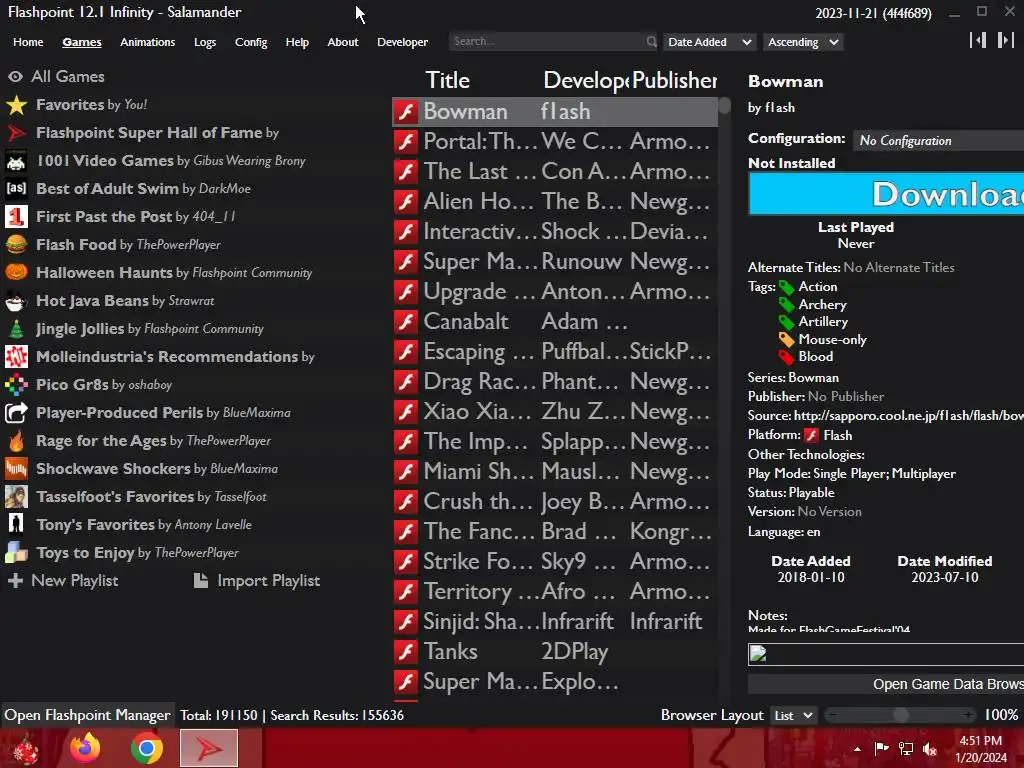Switch to the Animations tab

pos(148,42)
